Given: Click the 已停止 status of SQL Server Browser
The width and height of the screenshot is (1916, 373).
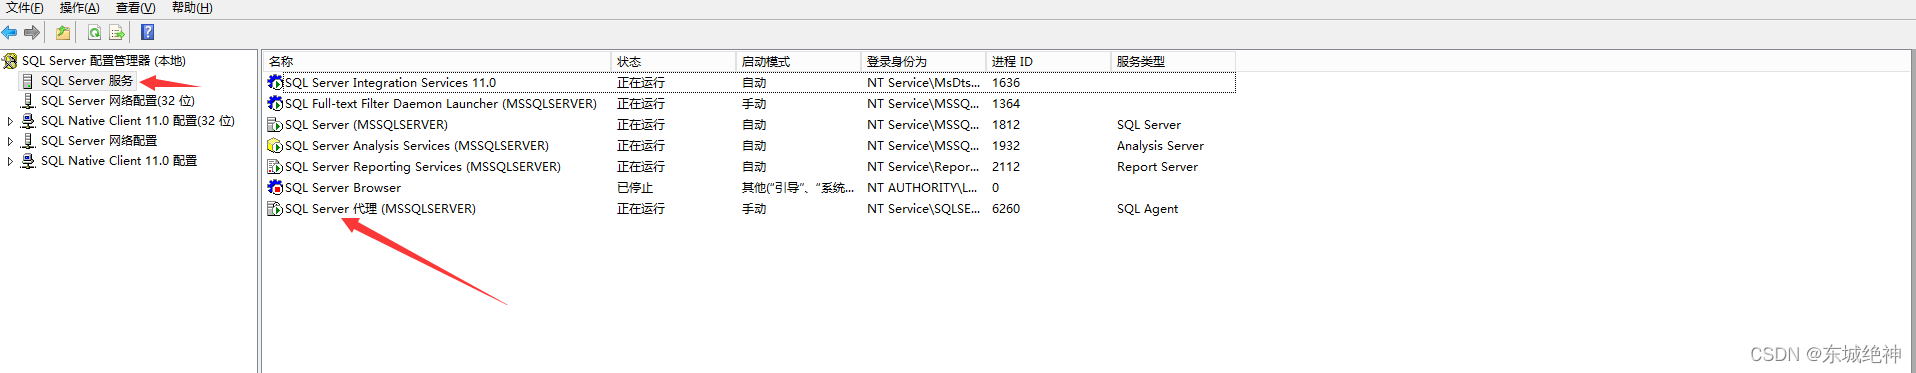Looking at the screenshot, I should pos(635,188).
